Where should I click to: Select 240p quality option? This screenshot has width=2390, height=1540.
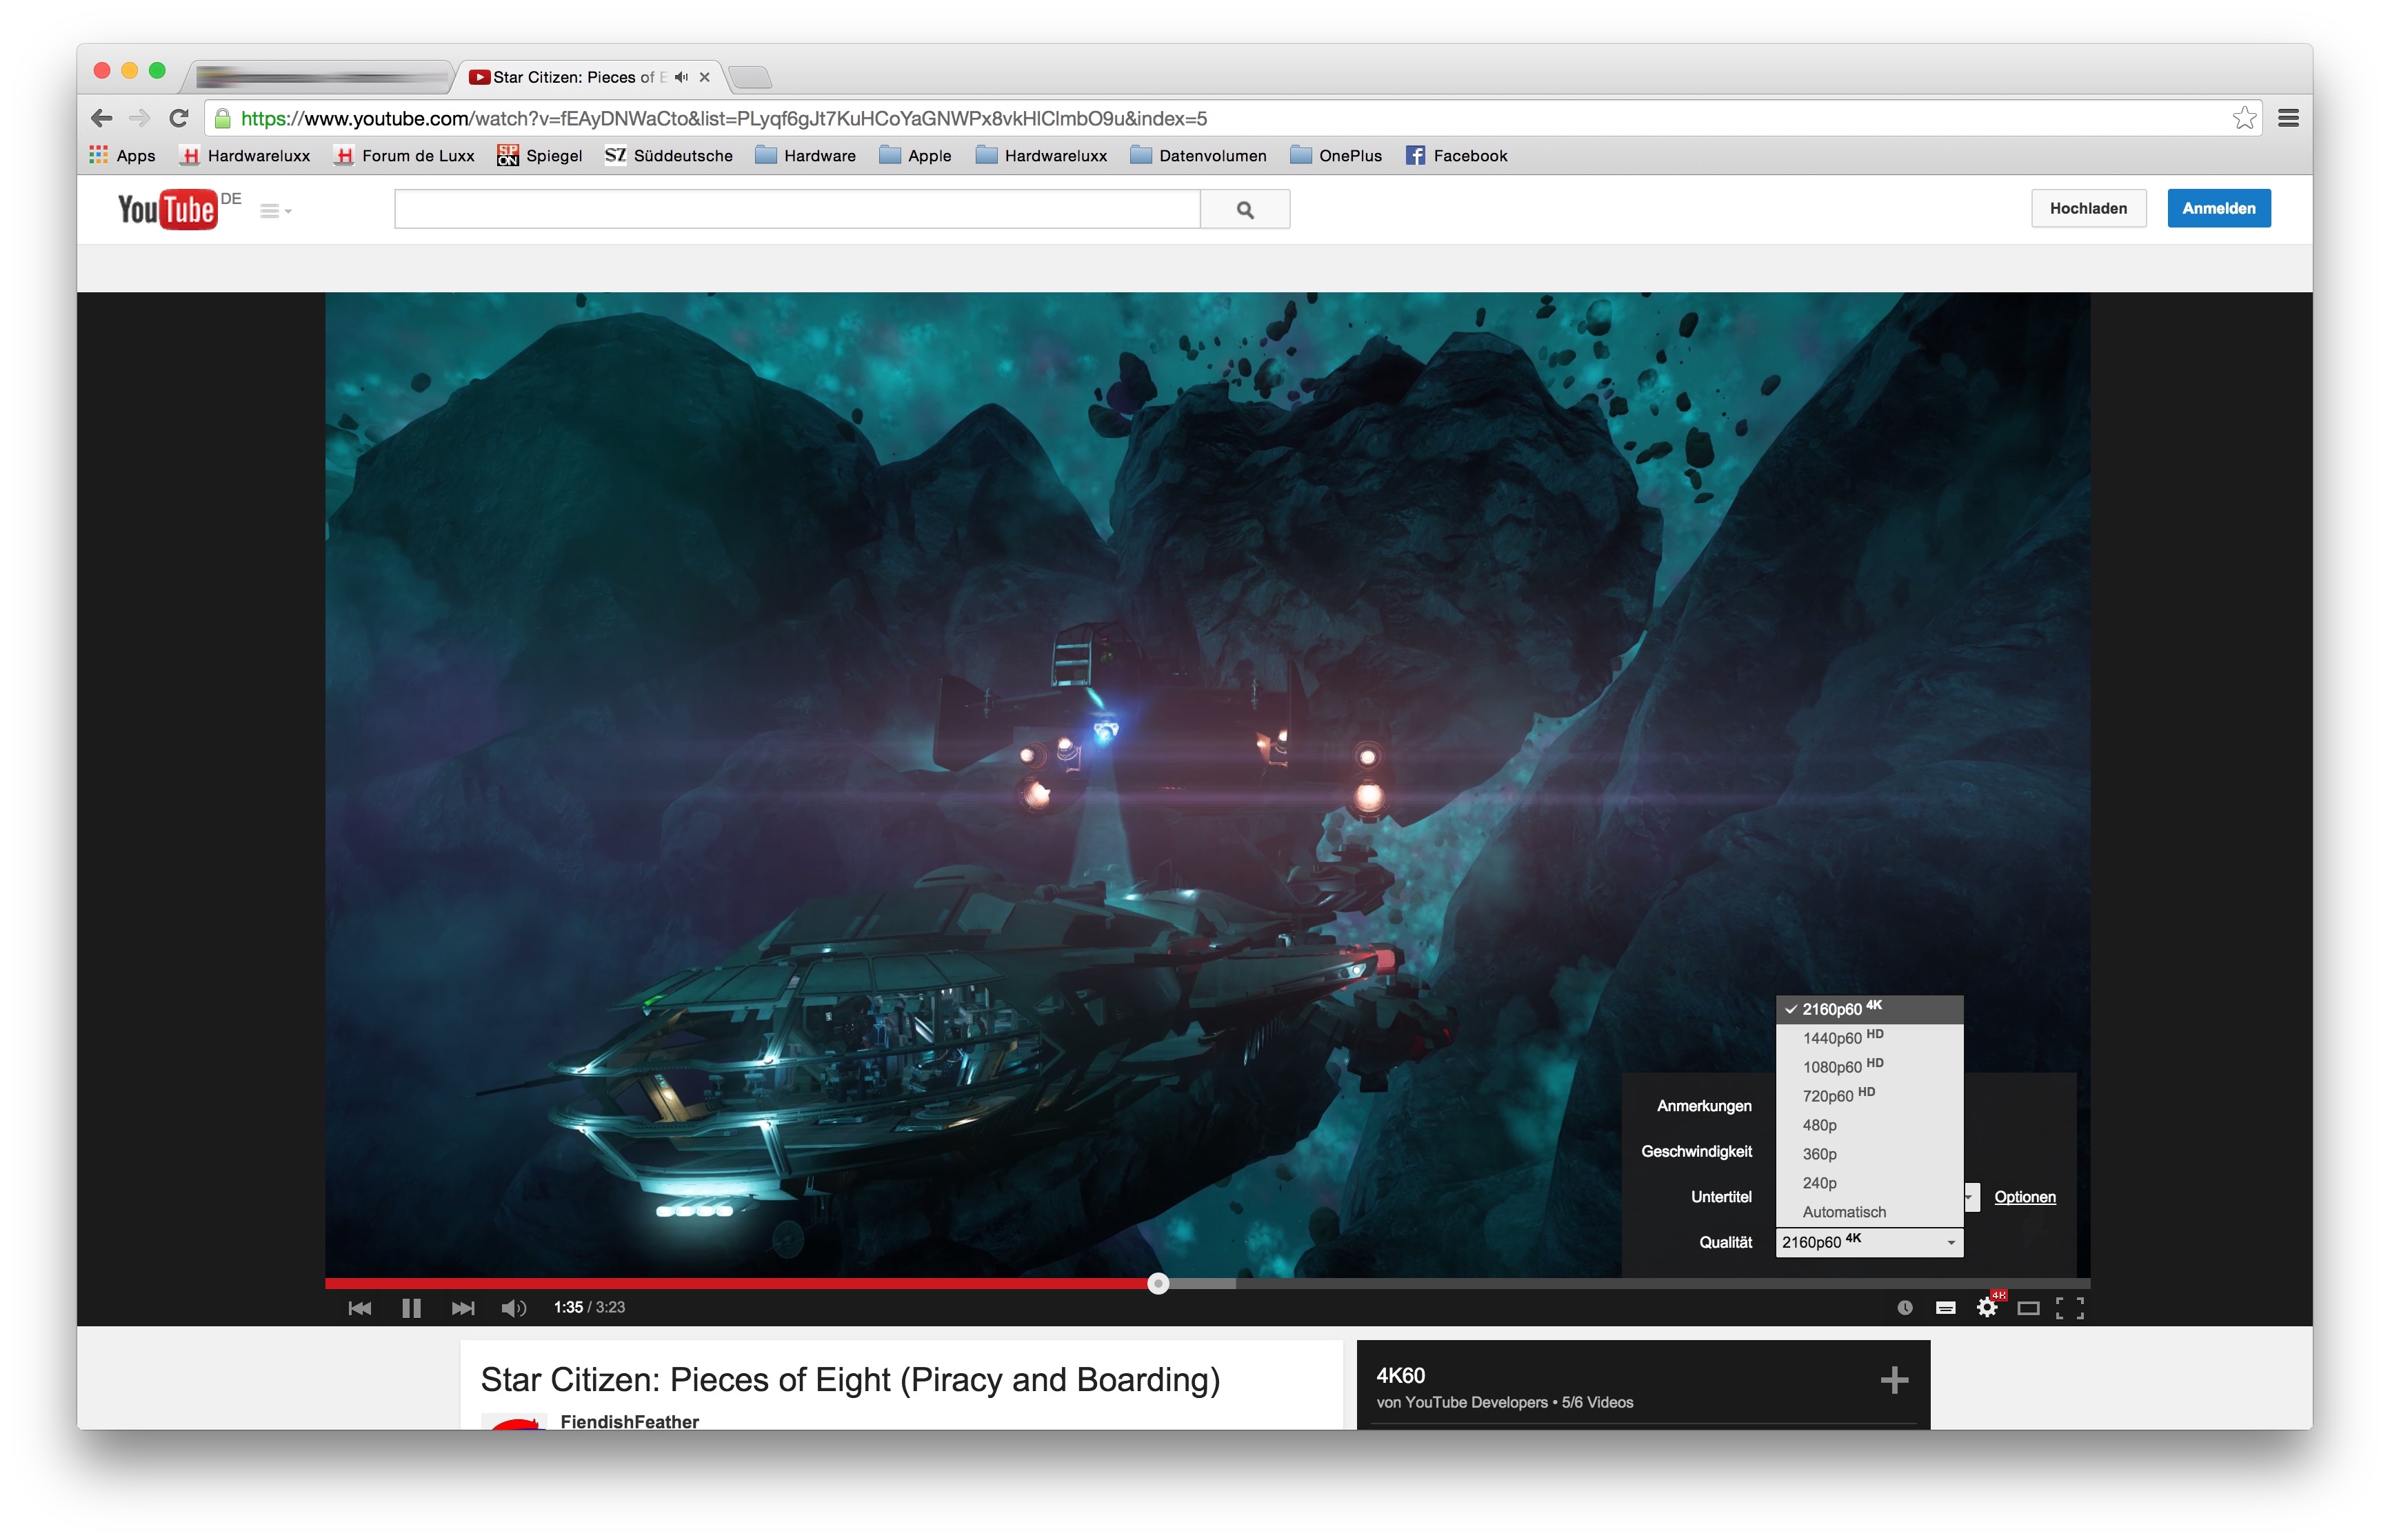click(x=1869, y=1183)
